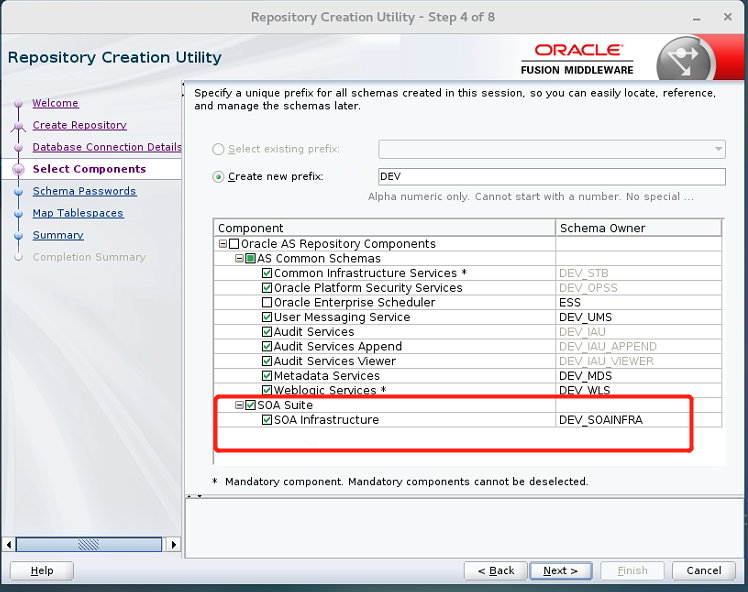Open Database Connection Details step
Viewport: 748px width, 592px height.
(107, 147)
